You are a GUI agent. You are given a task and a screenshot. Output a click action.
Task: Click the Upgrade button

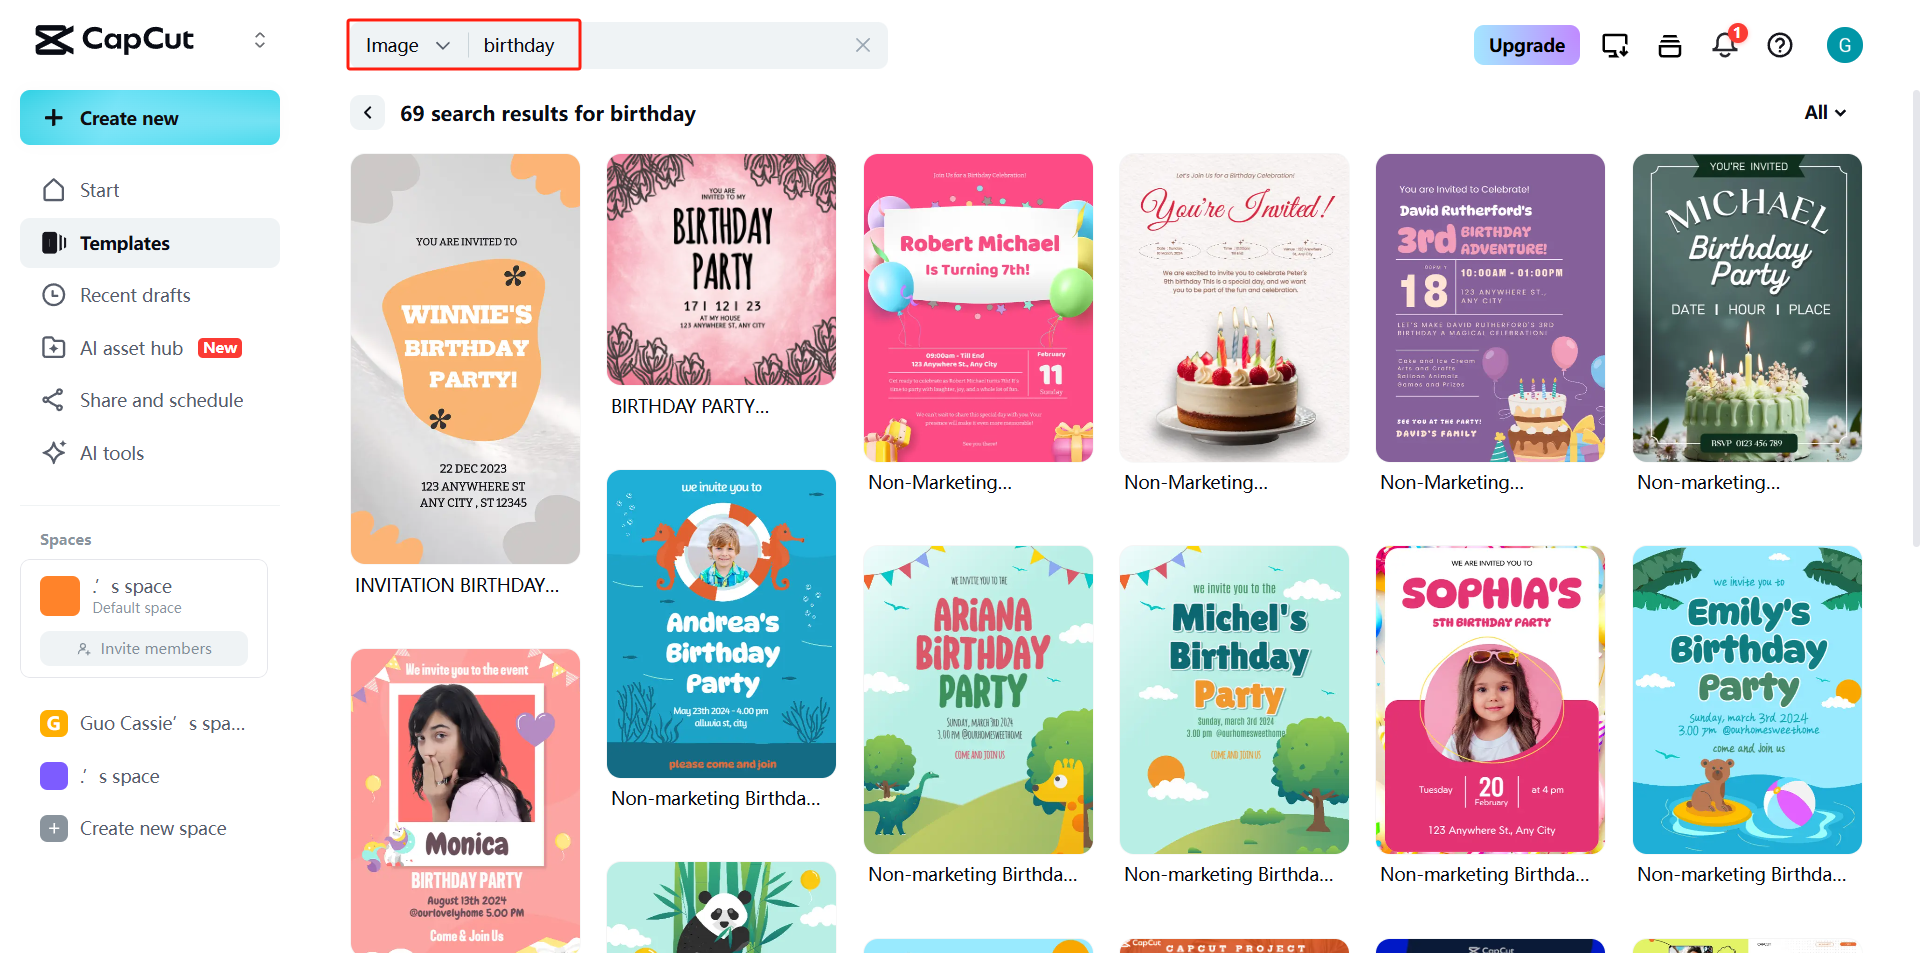1526,45
